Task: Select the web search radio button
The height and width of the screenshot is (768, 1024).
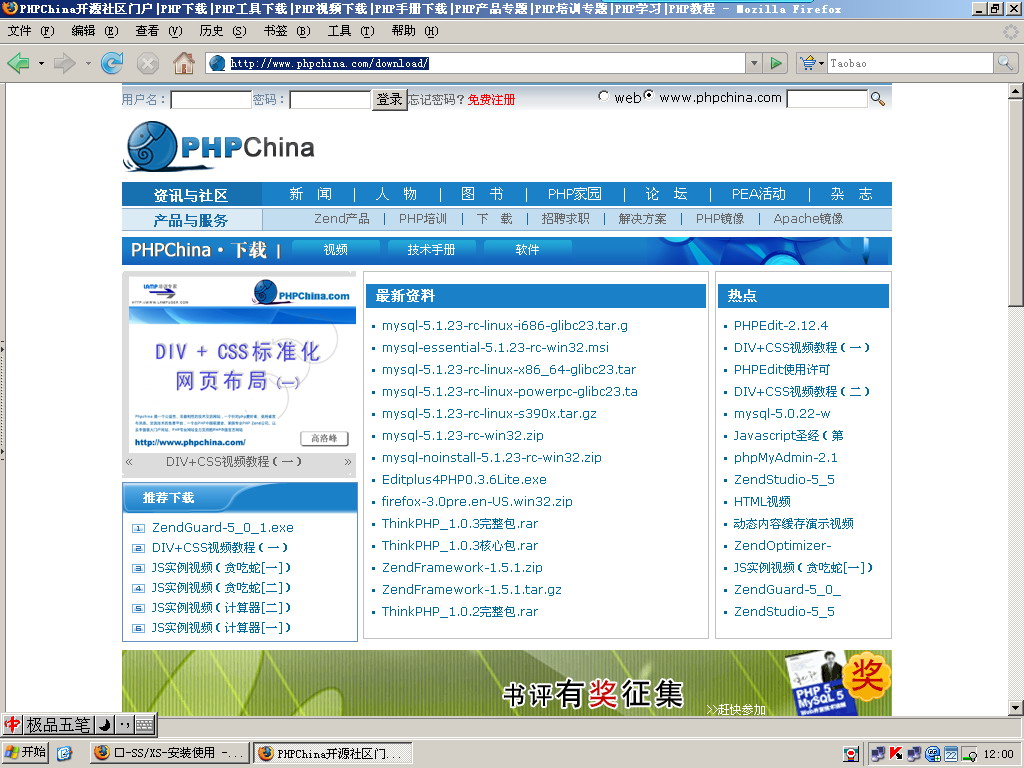Action: pyautogui.click(x=603, y=96)
